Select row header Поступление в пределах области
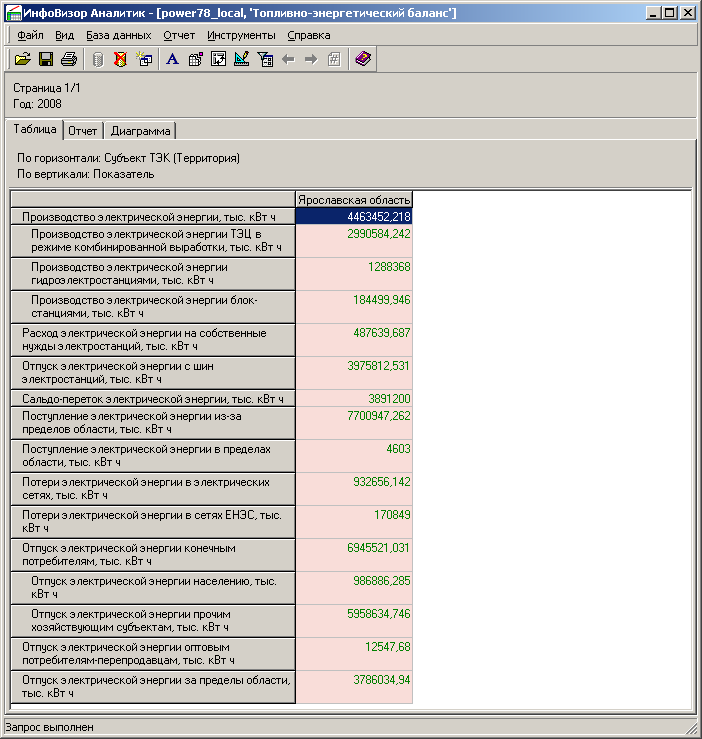 [x=153, y=456]
